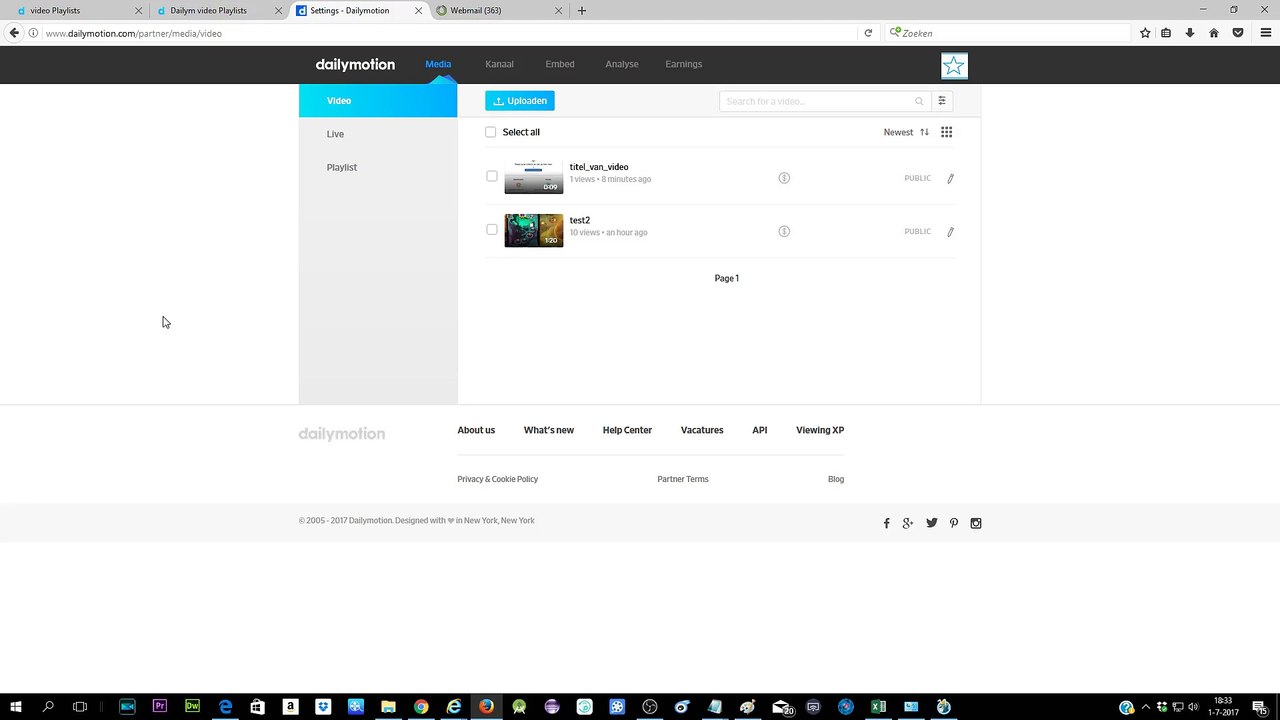The image size is (1280, 720).
Task: Reload the page with the refresh icon
Action: (x=868, y=33)
